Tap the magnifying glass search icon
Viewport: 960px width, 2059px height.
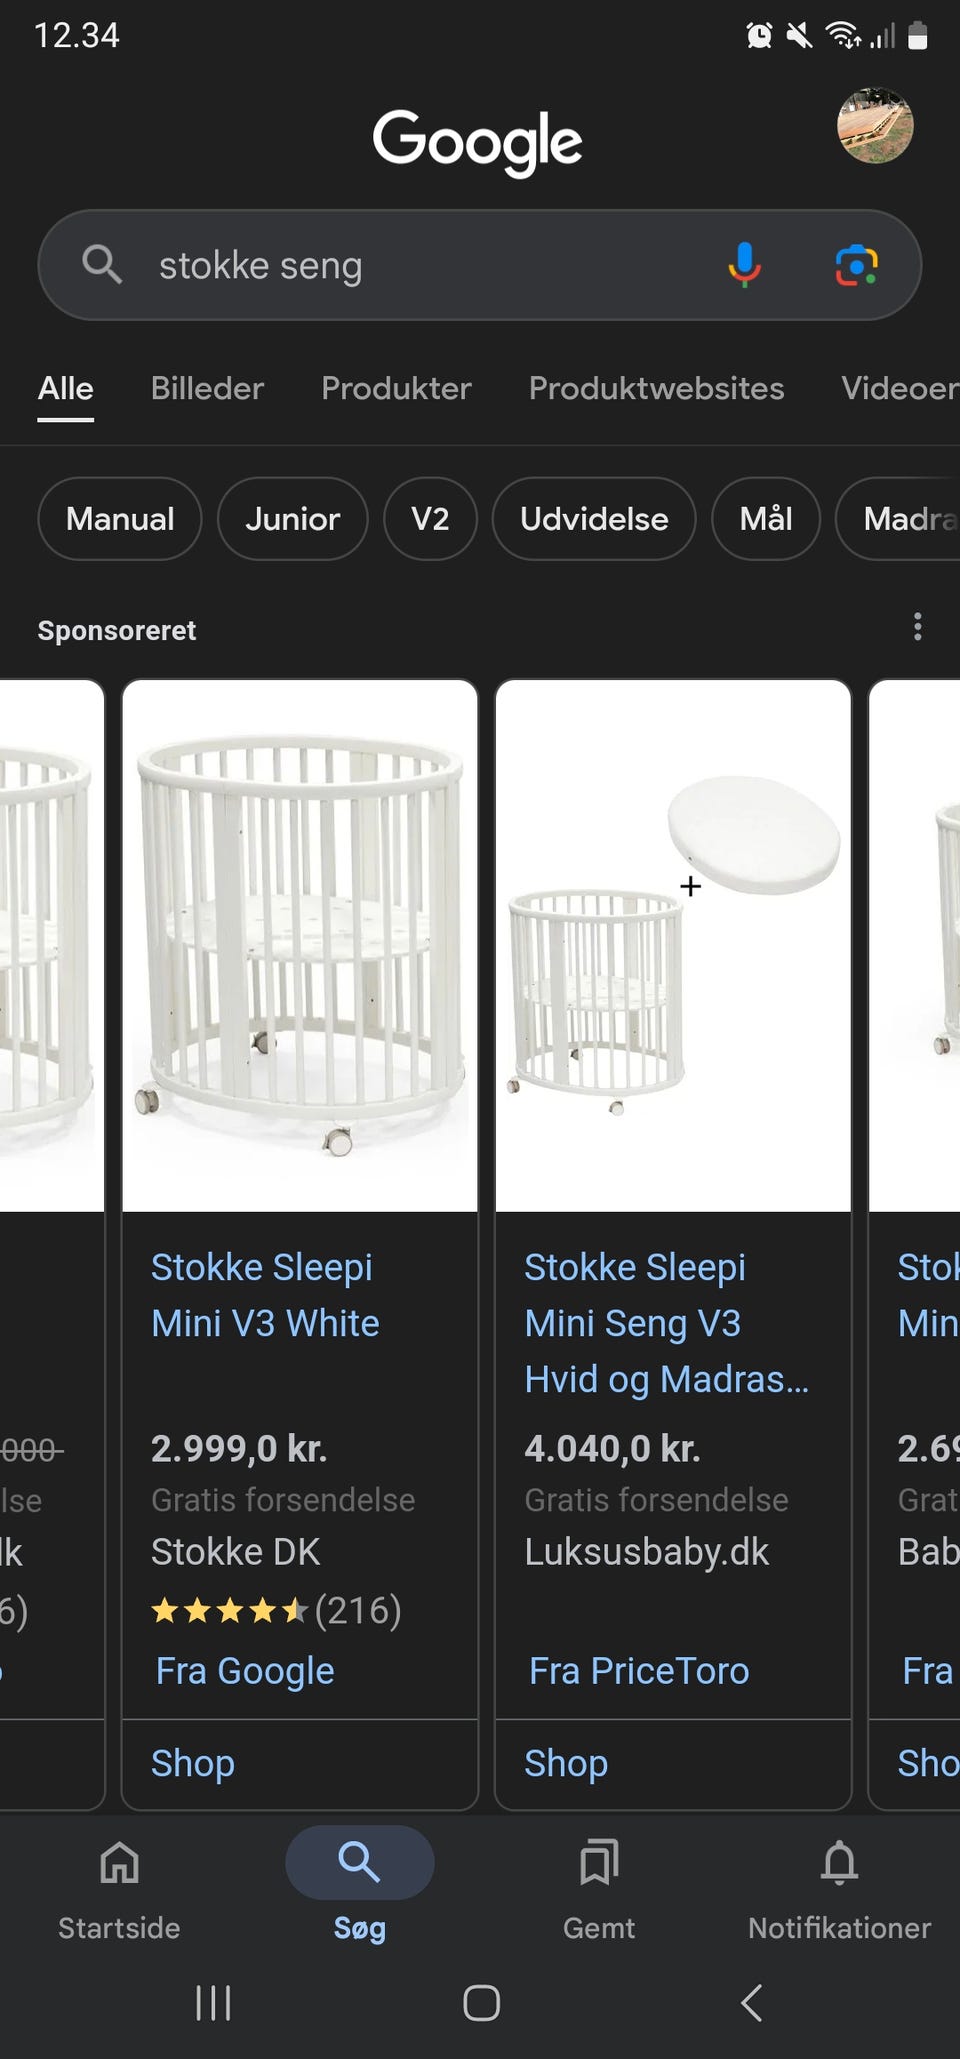(102, 265)
